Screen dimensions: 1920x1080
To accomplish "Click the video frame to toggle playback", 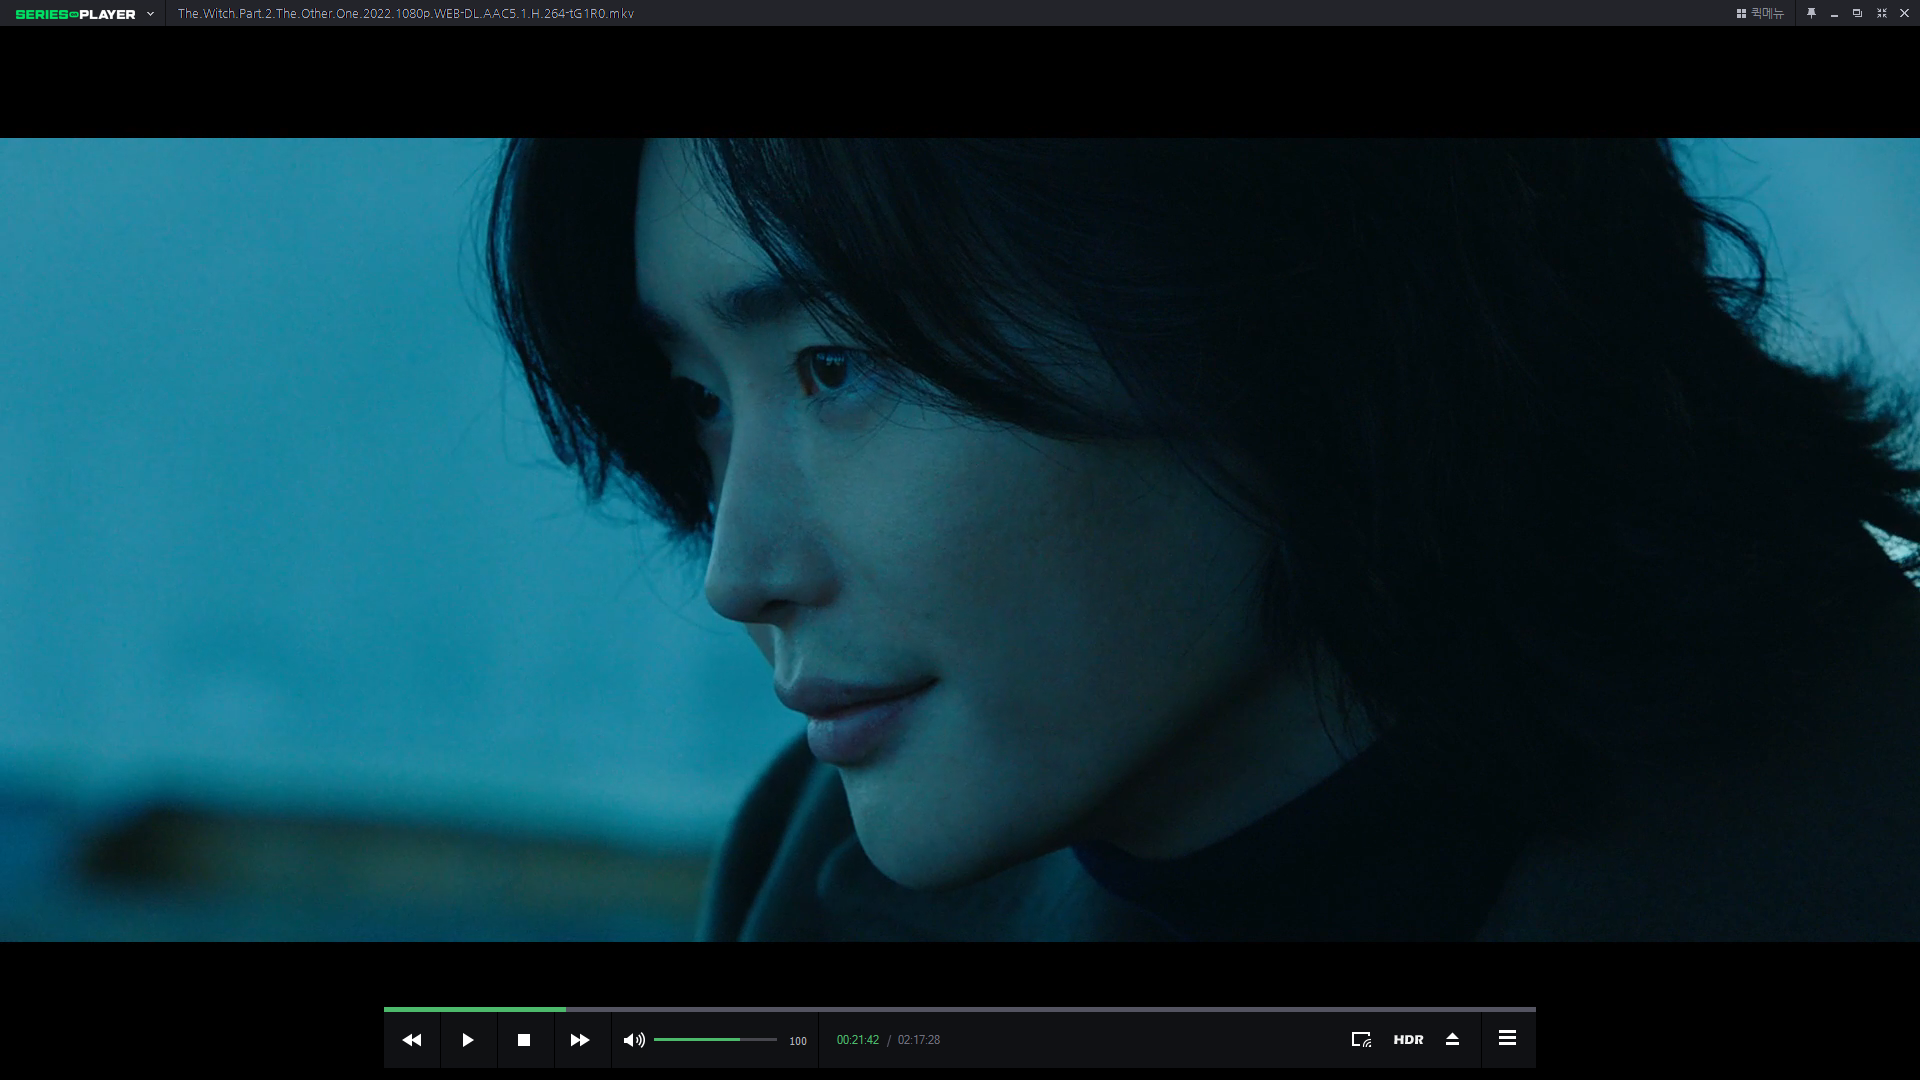I will [x=960, y=540].
